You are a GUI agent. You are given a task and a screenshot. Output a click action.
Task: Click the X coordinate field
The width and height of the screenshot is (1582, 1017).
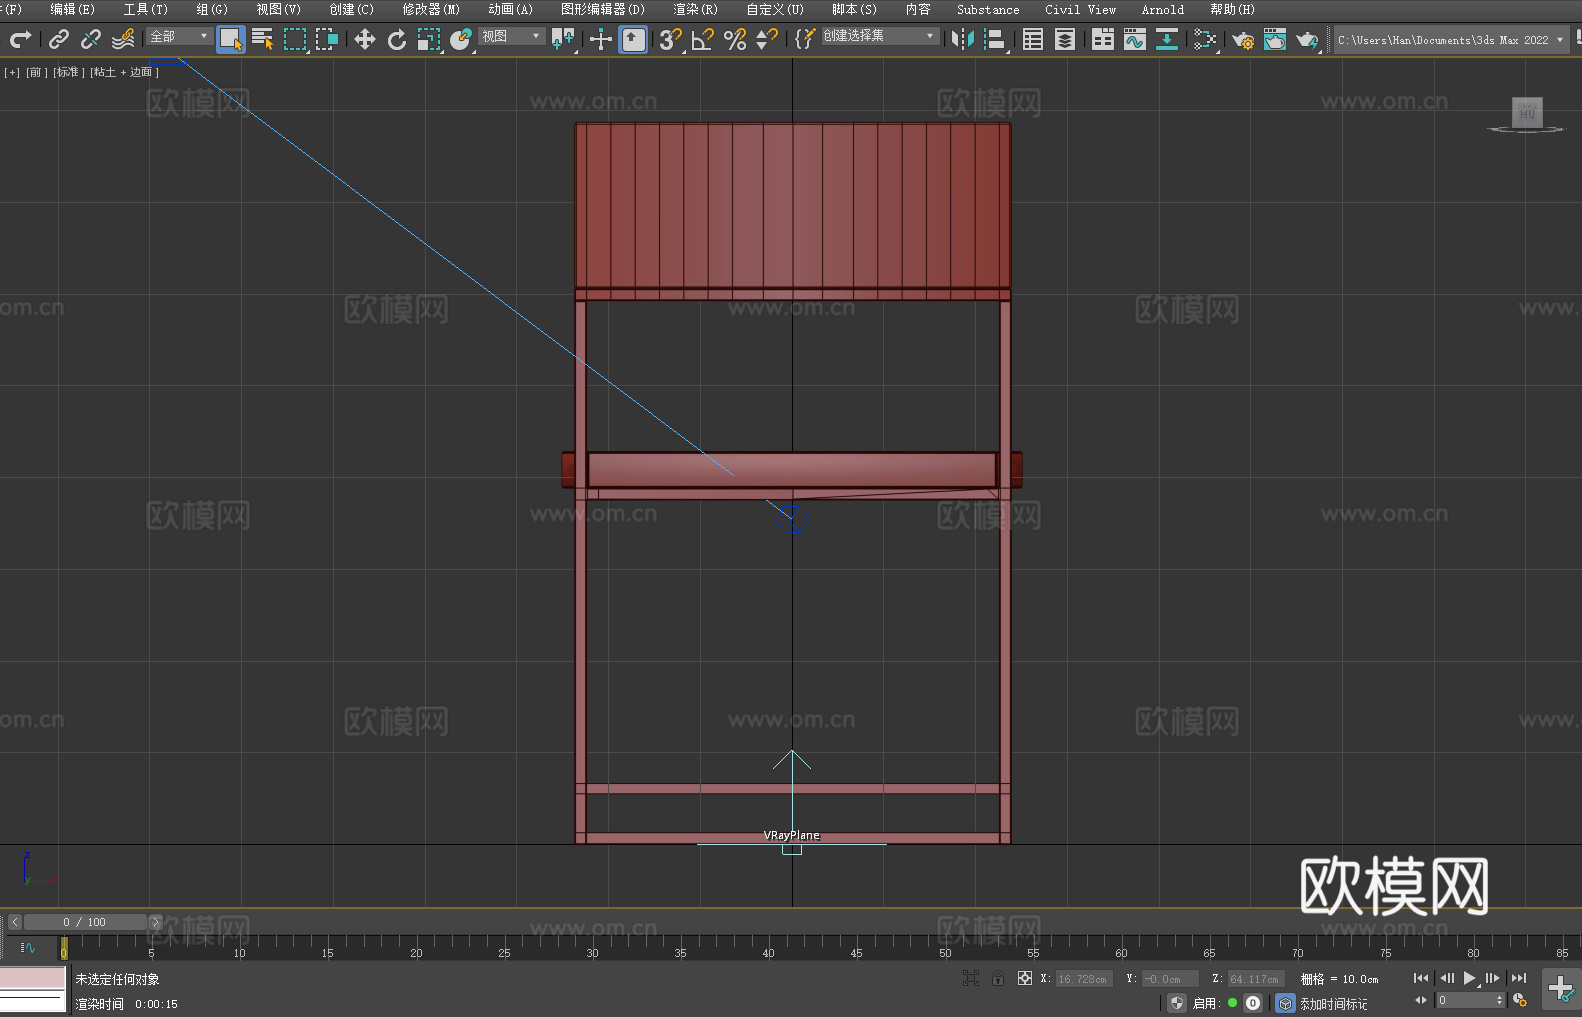1084,979
